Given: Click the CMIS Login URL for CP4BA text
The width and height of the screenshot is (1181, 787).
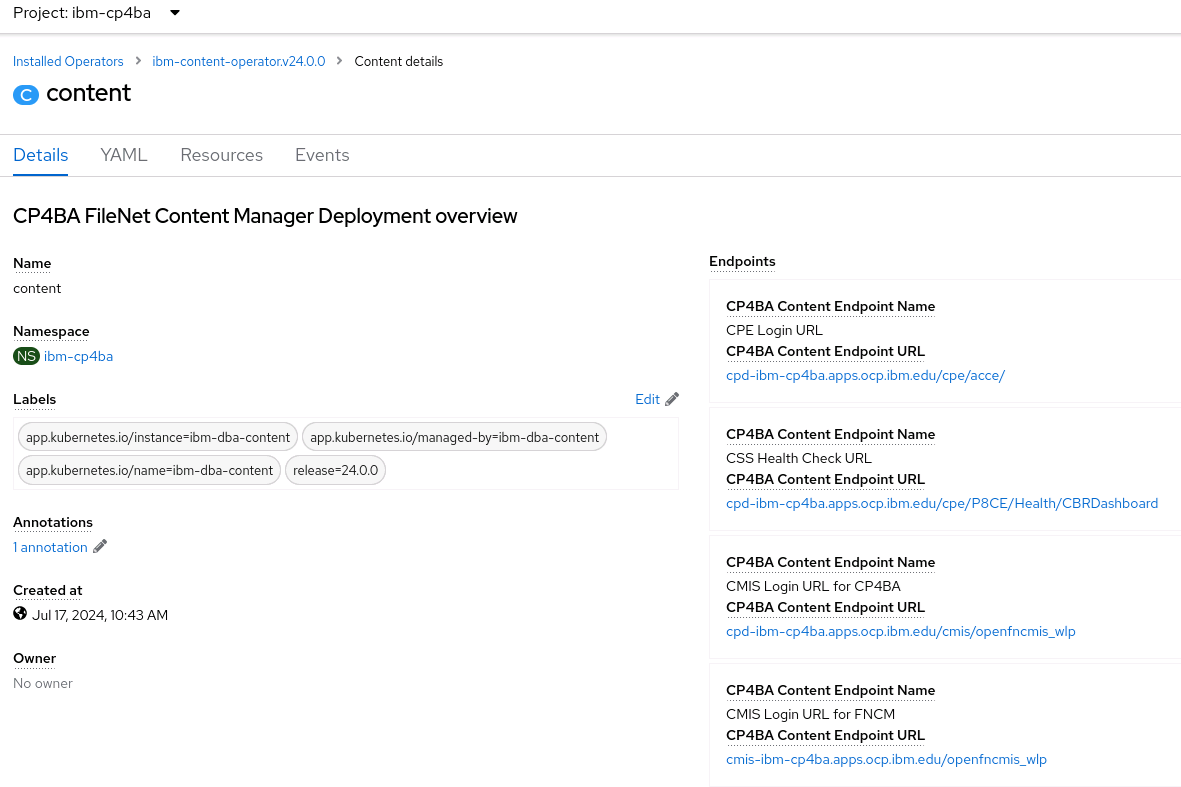Looking at the screenshot, I should 813,586.
